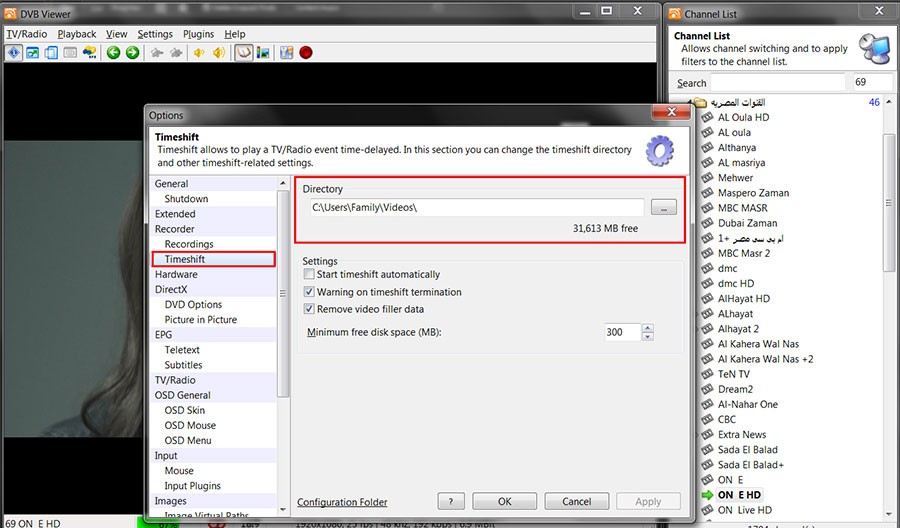
Task: Select ON Live HD channel
Action: [745, 510]
